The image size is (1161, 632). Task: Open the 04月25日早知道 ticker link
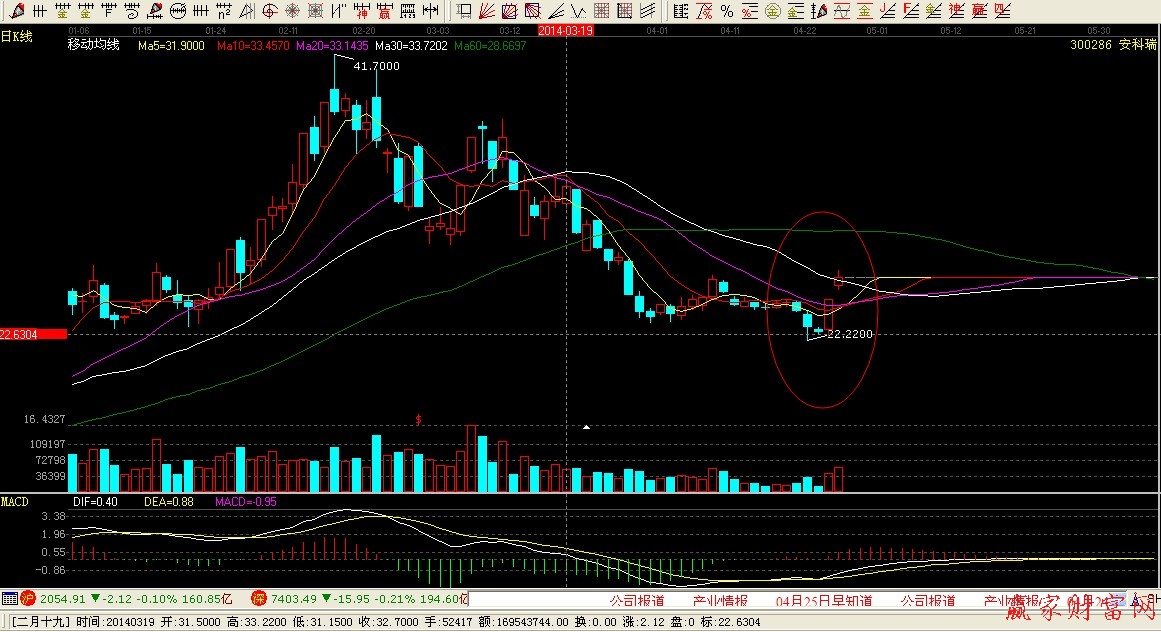(x=824, y=600)
